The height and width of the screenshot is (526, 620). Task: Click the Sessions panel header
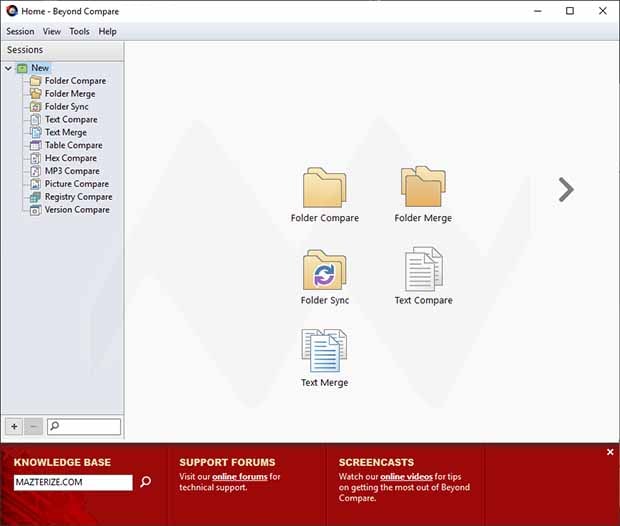62,50
